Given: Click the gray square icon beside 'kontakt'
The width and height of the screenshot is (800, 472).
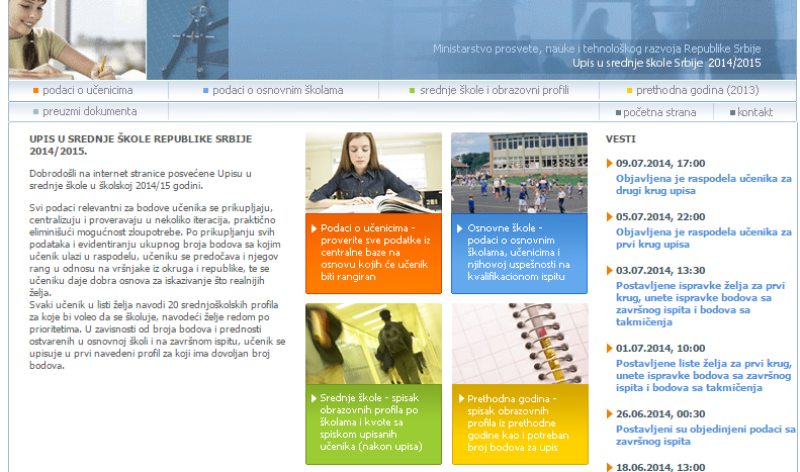Looking at the screenshot, I should tap(733, 113).
